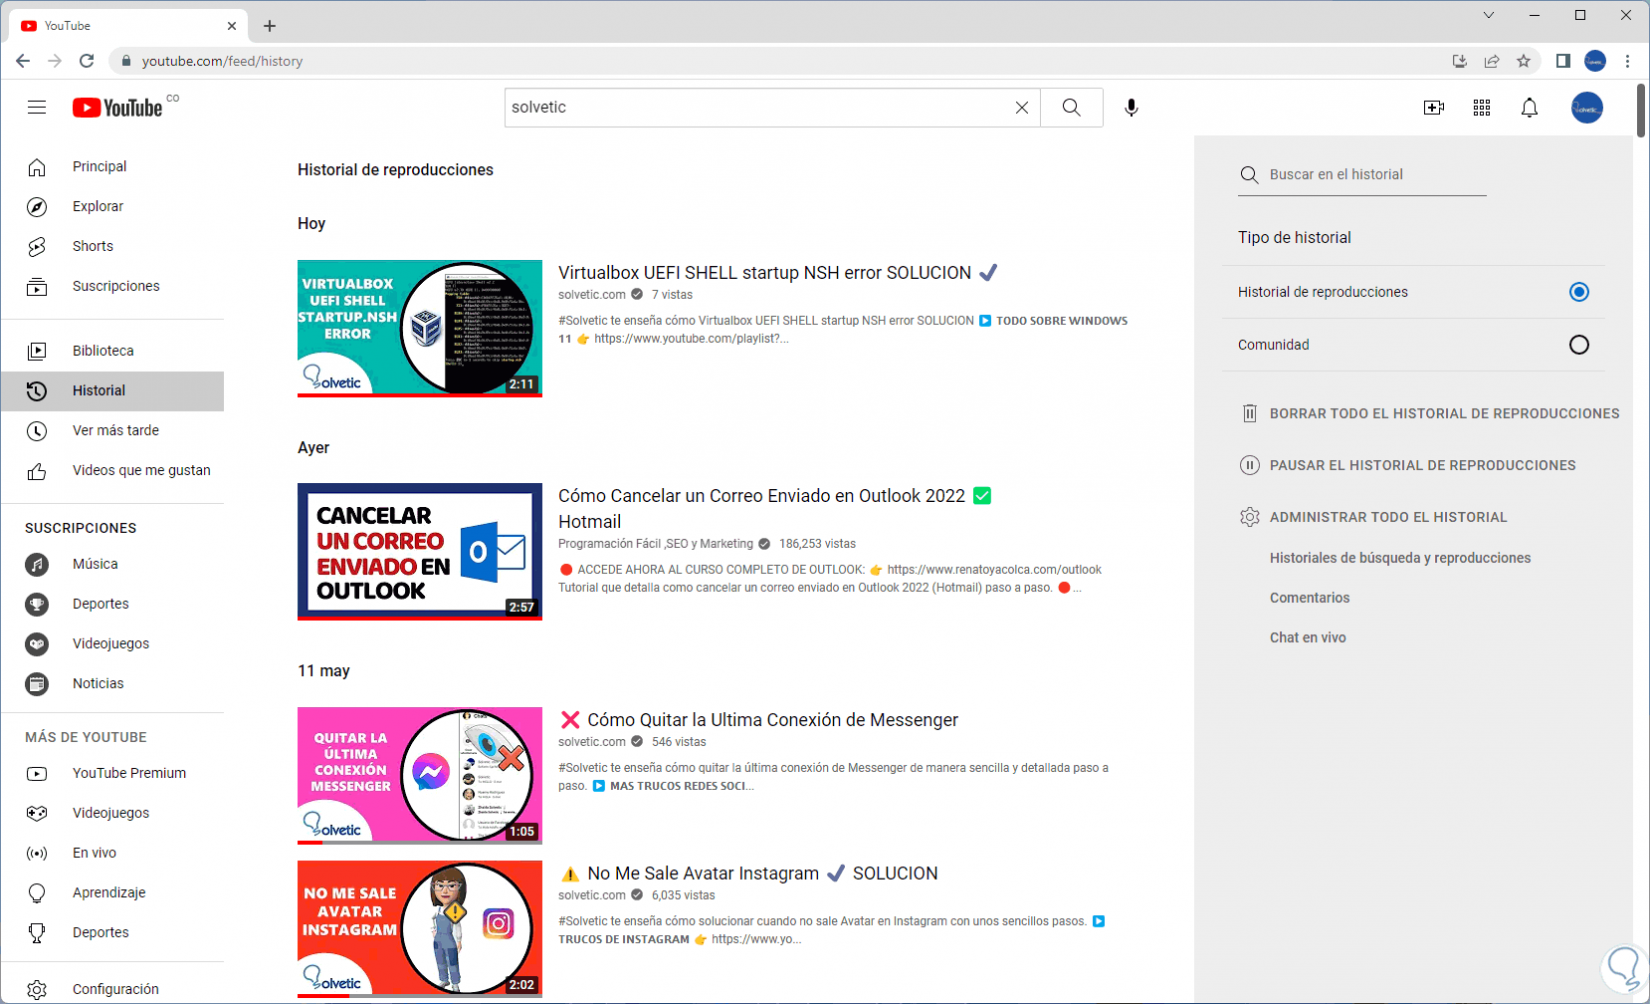Open Videos que me gustan

click(113, 471)
